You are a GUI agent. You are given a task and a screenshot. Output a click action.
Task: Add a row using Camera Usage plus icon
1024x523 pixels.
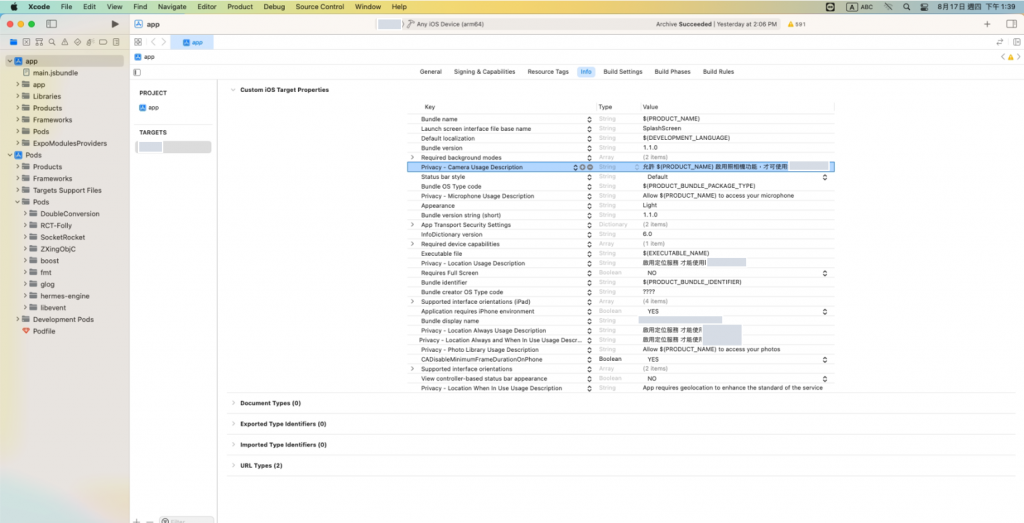point(583,167)
